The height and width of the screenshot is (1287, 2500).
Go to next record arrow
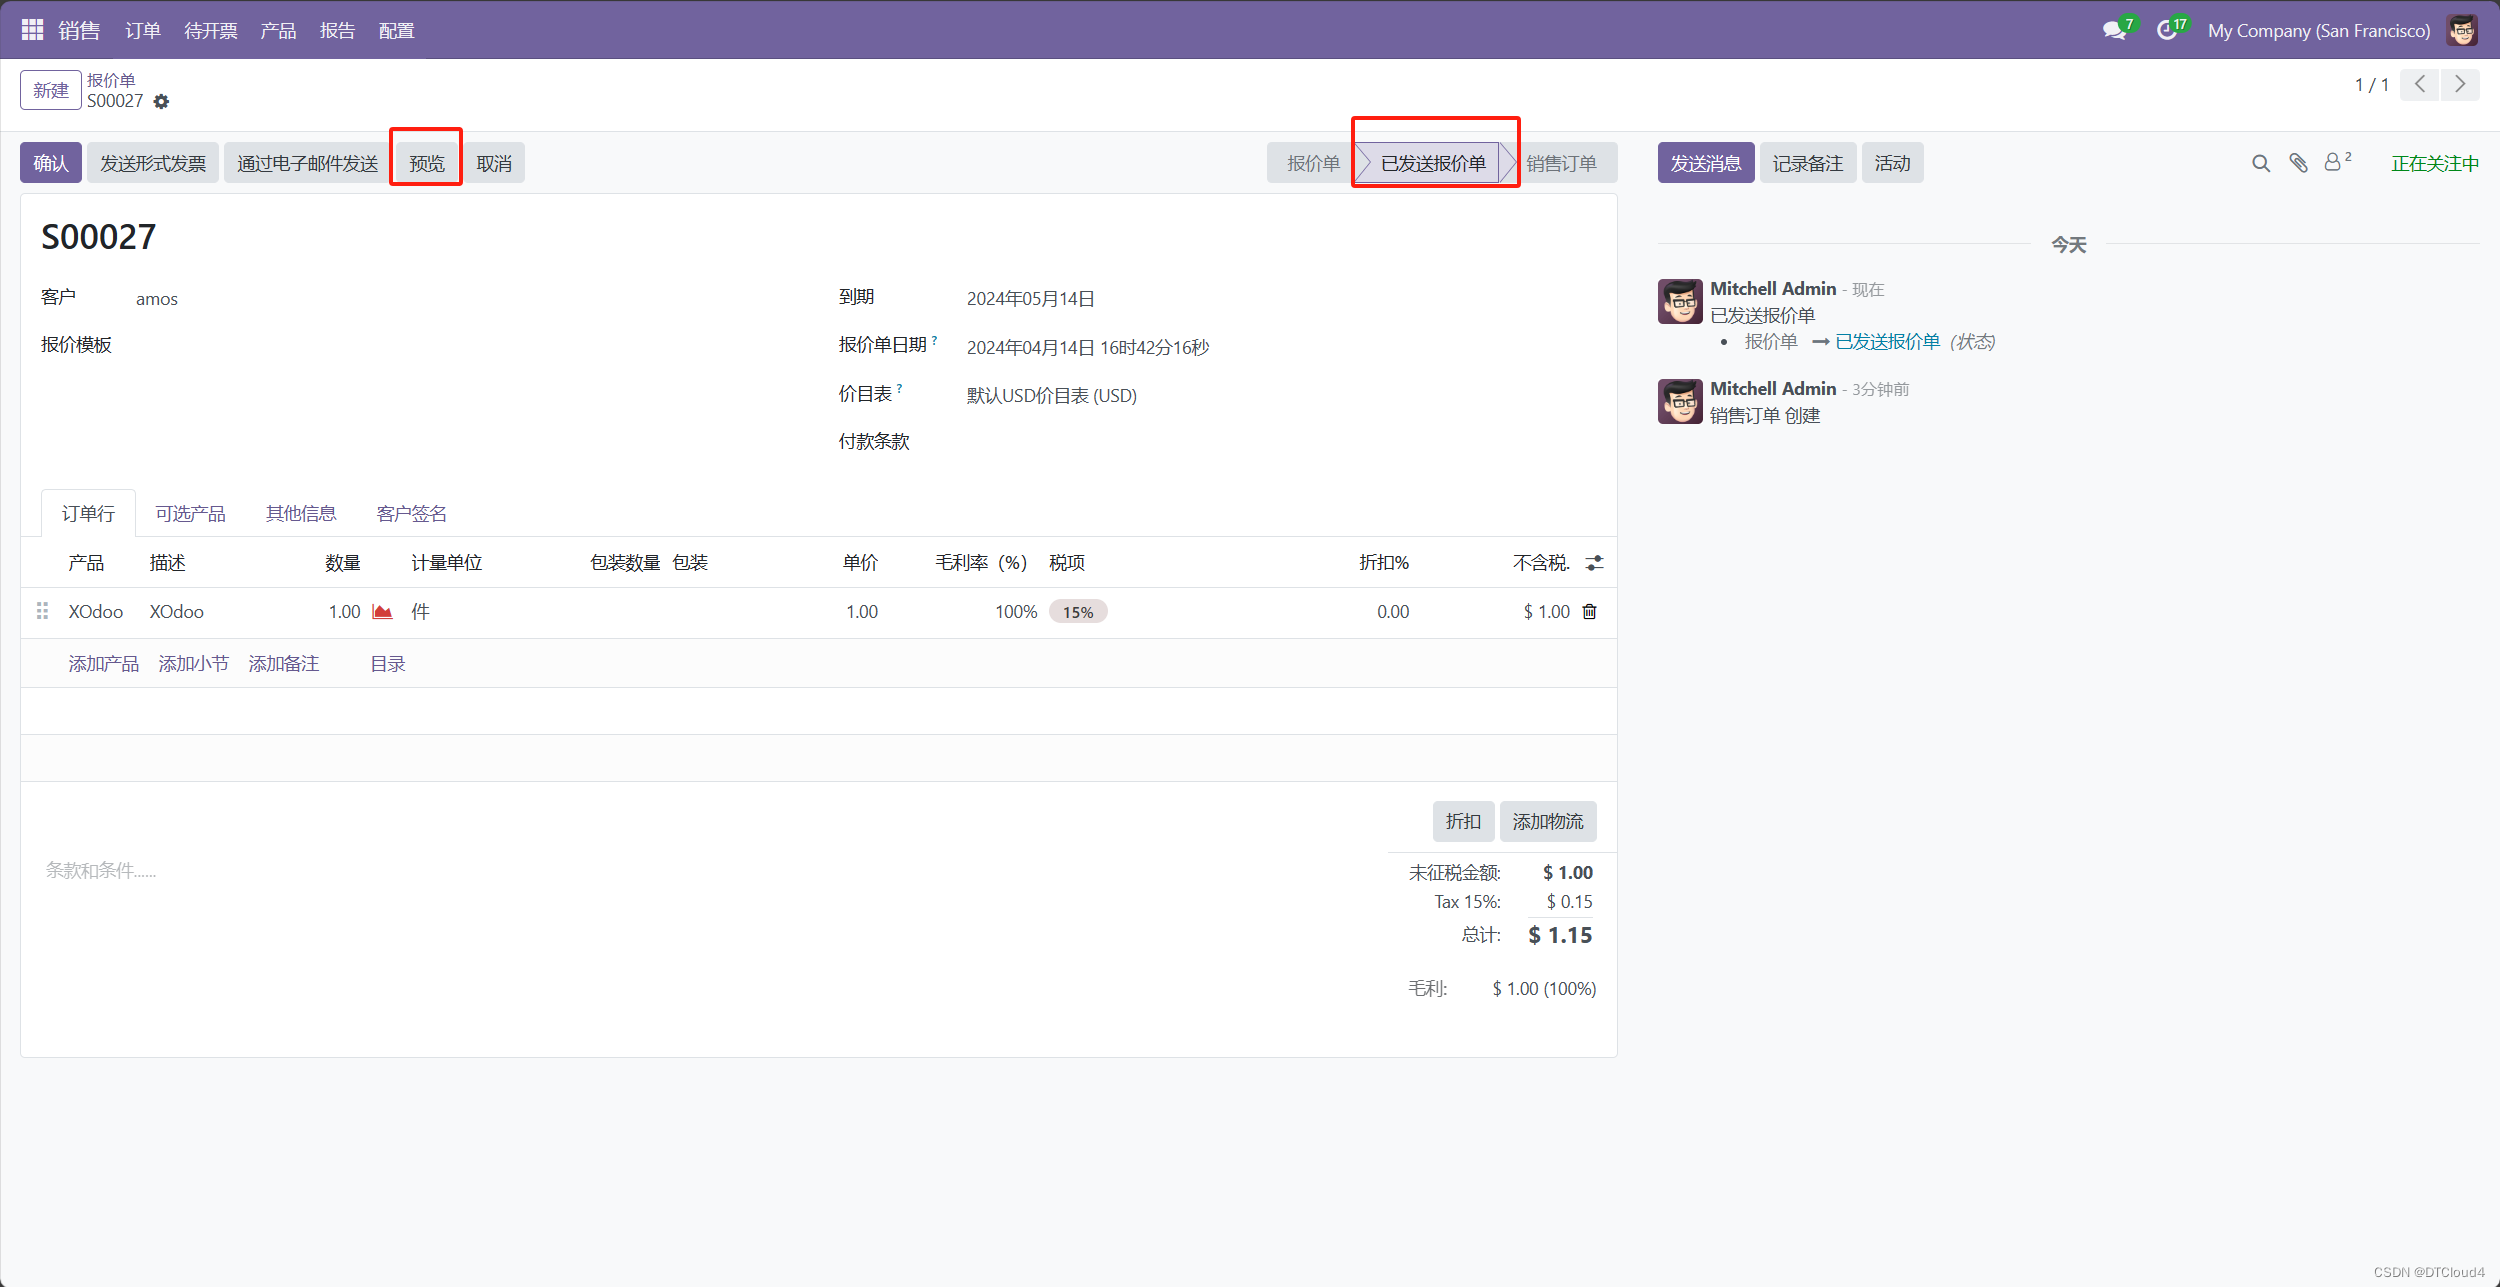point(2460,85)
